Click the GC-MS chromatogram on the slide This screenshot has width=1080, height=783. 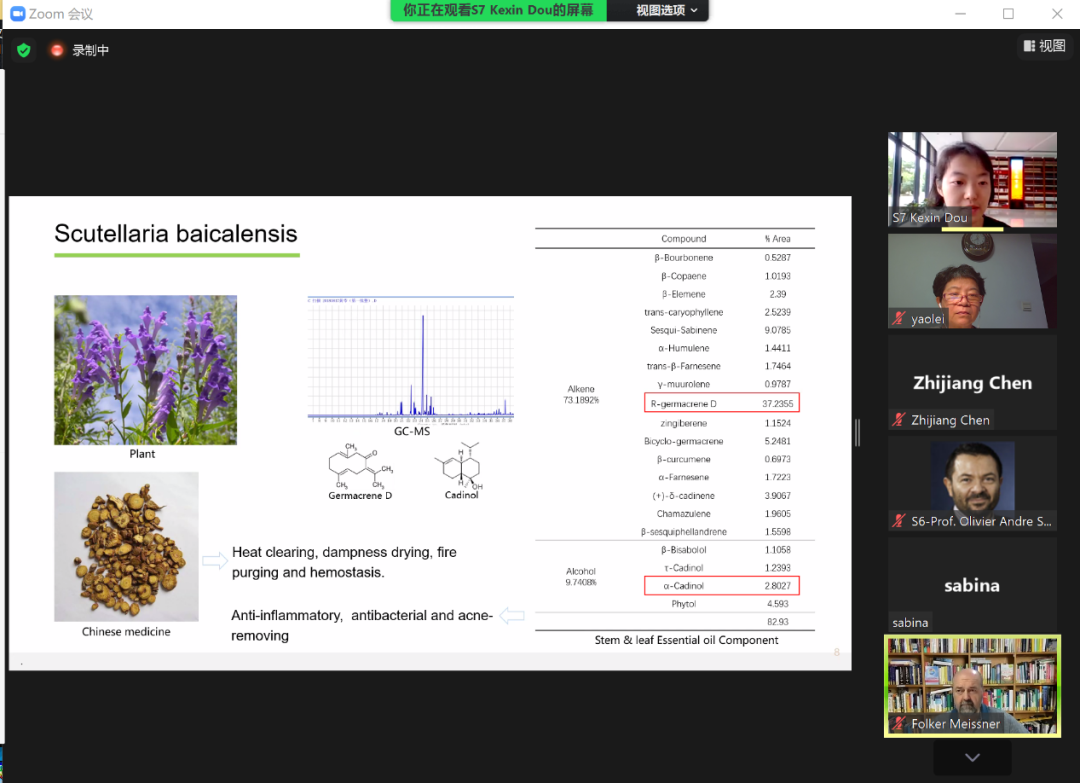pyautogui.click(x=411, y=358)
